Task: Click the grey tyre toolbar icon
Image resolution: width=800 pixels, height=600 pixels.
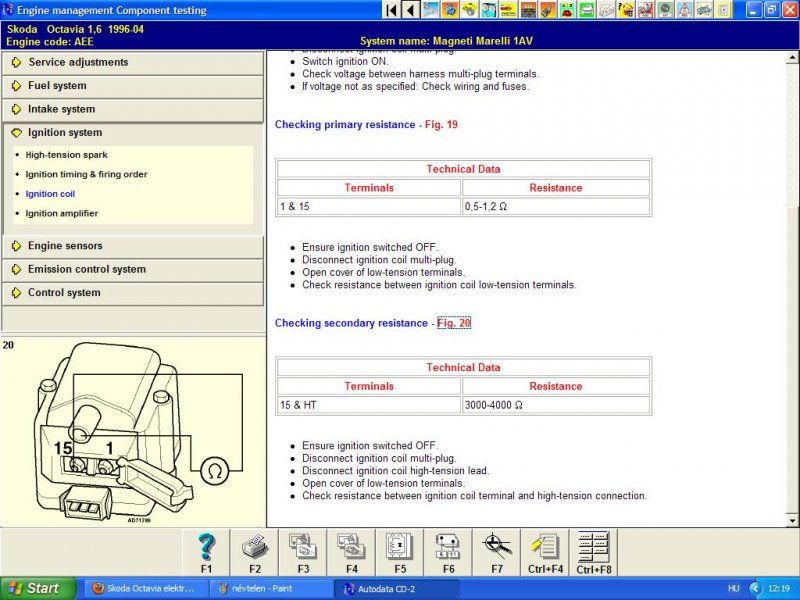Action: coord(664,10)
